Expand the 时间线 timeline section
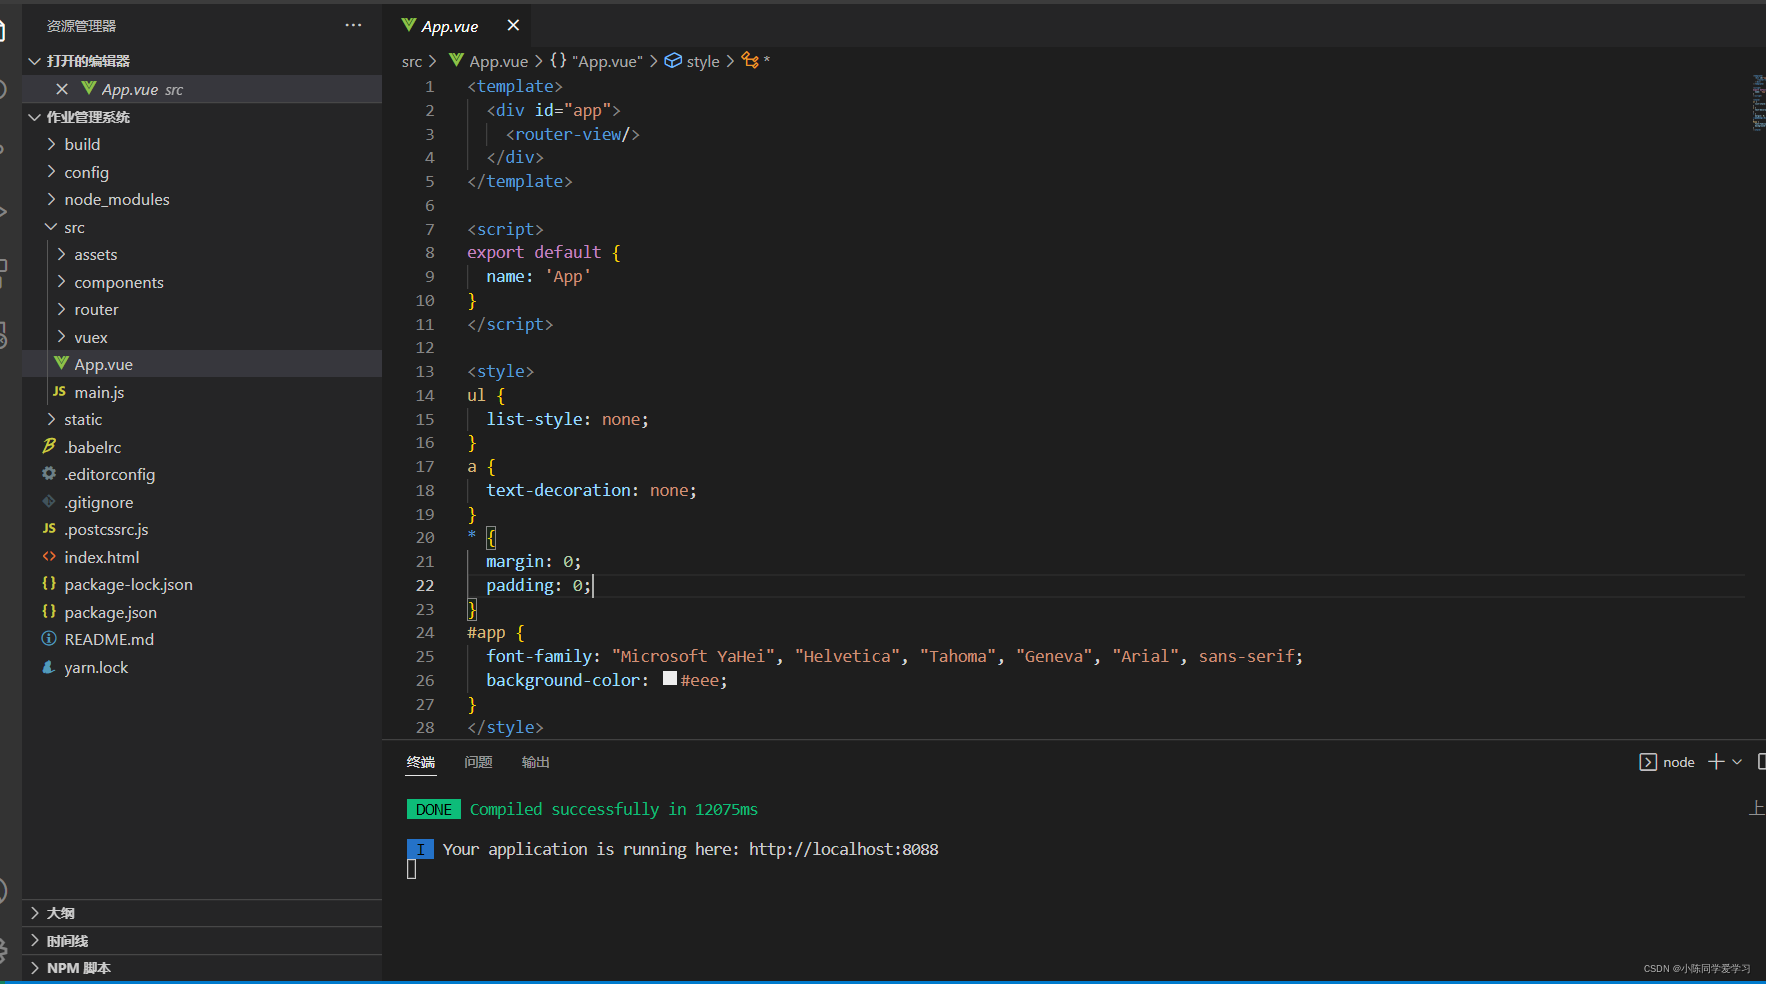 tap(202, 941)
